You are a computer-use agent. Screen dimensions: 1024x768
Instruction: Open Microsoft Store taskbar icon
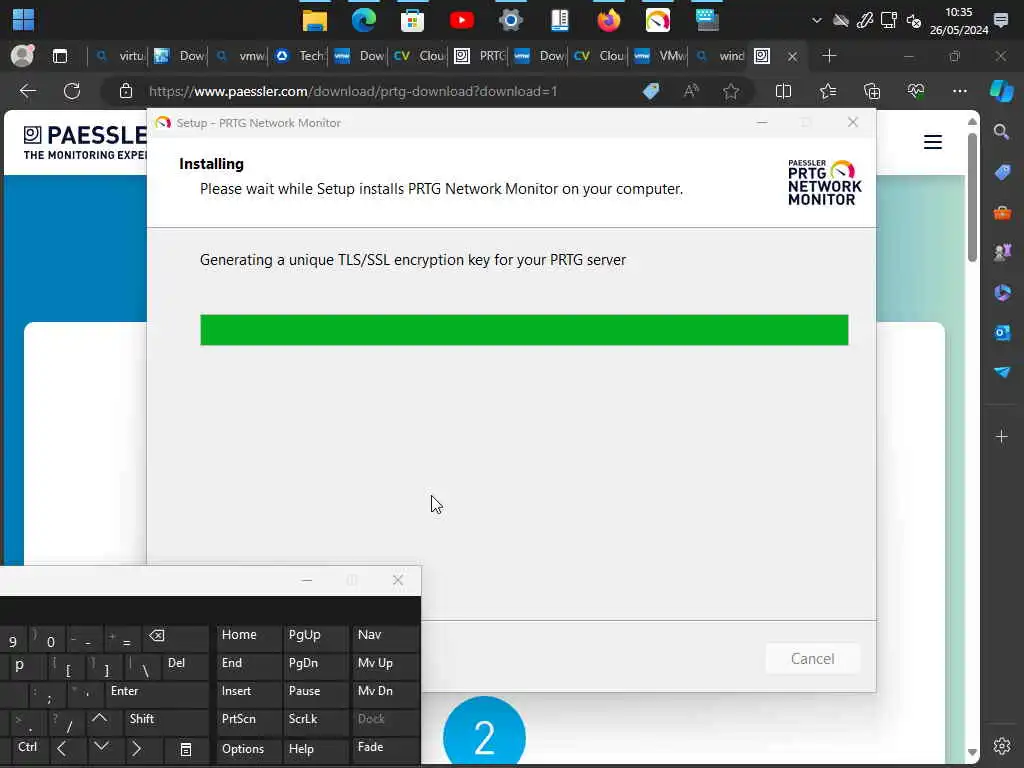pos(413,20)
